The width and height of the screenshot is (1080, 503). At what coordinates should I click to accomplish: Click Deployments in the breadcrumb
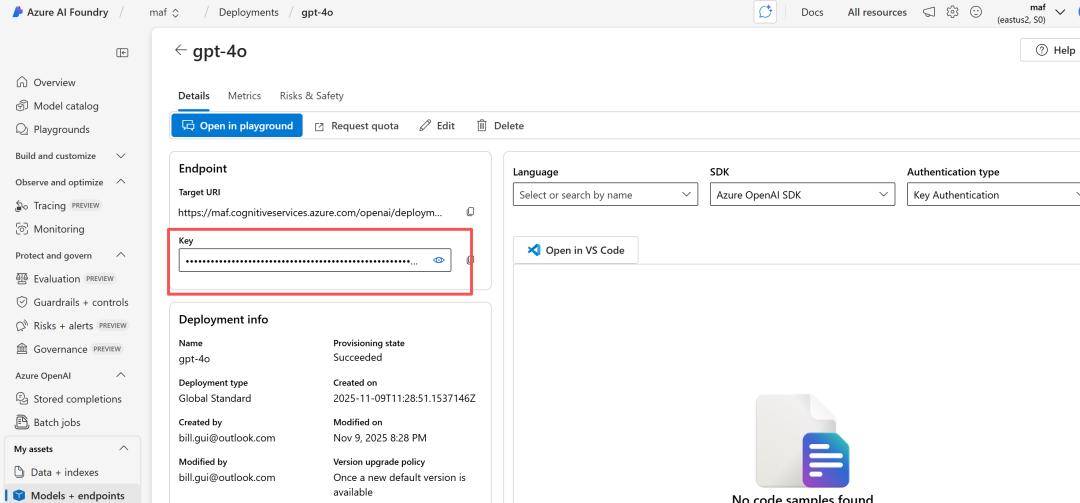[249, 12]
